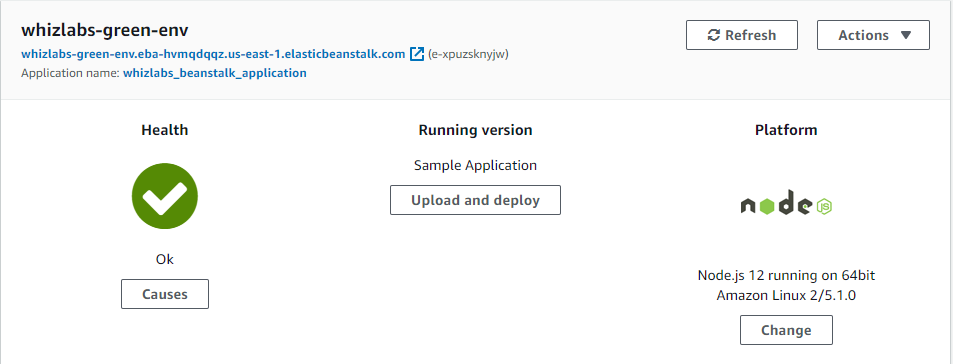Open whizlabs_beanstalk_application application link
Viewport: 953px width, 364px height.
coord(215,73)
